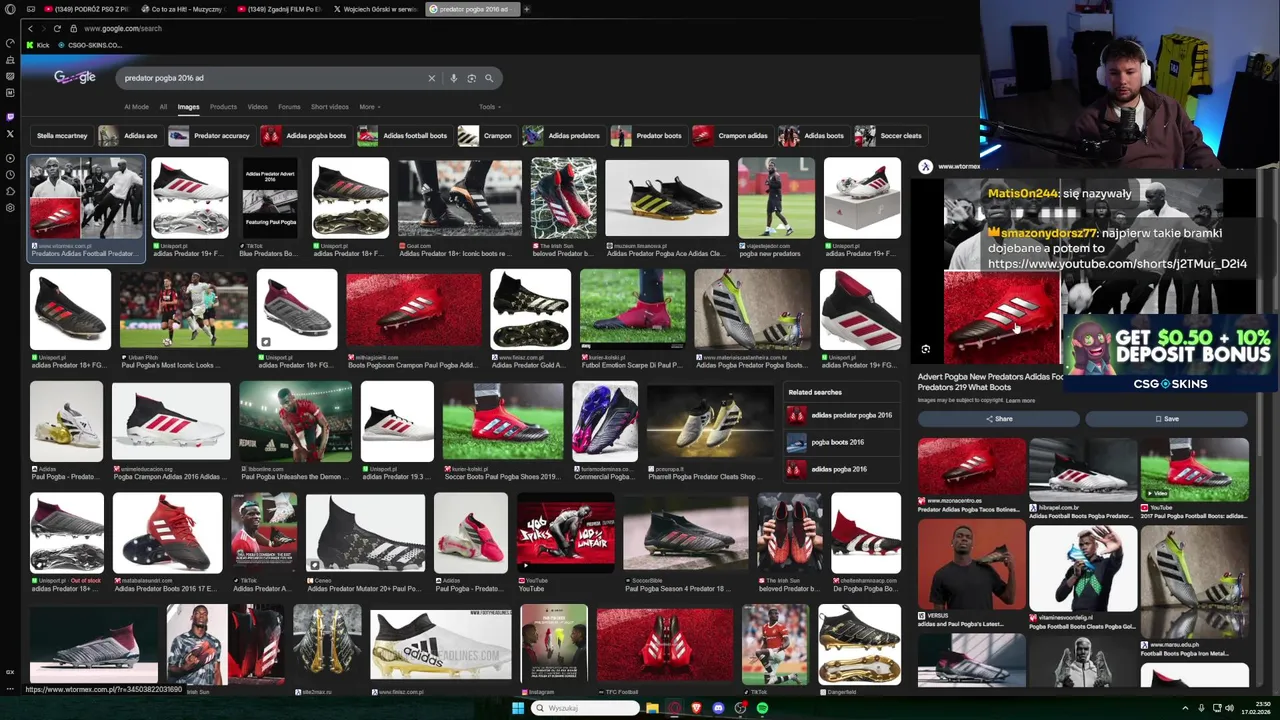Image resolution: width=1280 pixels, height=720 pixels.
Task: Open Twitch panel in browser sidebar
Action: tap(10, 117)
